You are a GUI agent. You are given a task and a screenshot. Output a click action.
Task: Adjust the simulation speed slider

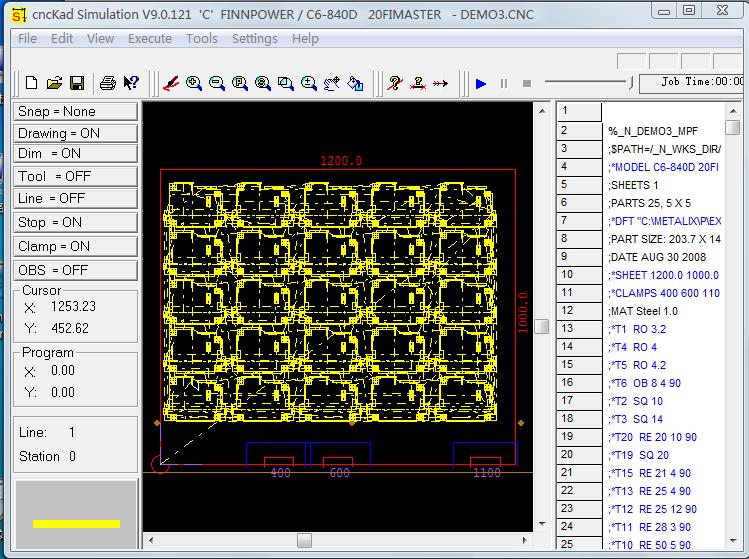pyautogui.click(x=631, y=83)
